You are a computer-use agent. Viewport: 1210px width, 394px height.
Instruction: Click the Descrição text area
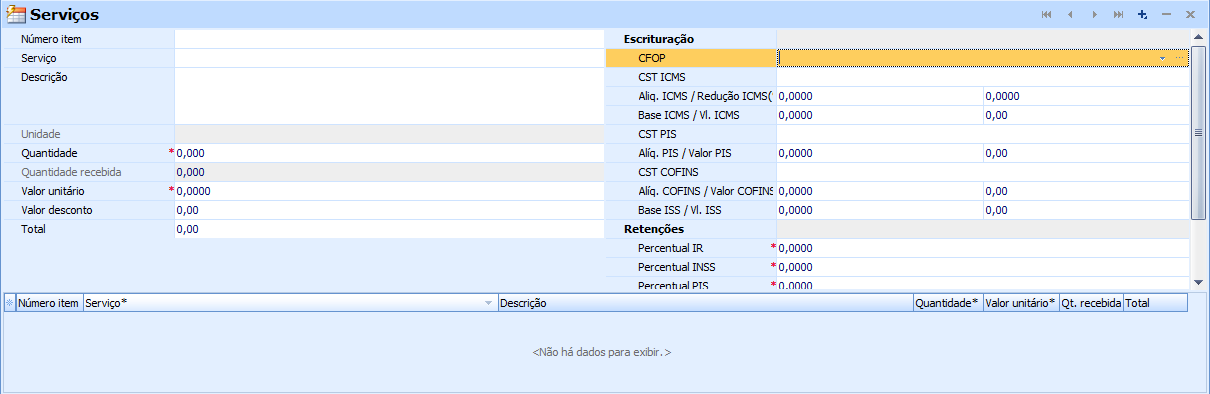[389, 96]
